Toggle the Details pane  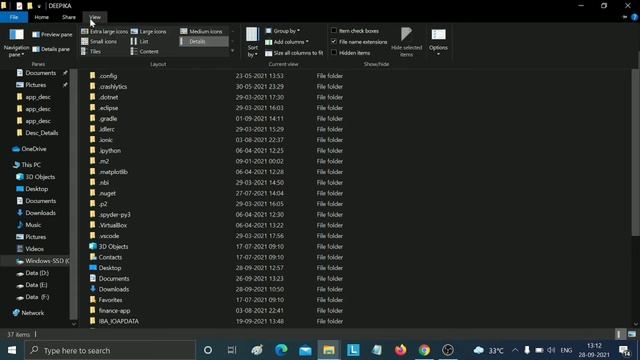(51, 49)
